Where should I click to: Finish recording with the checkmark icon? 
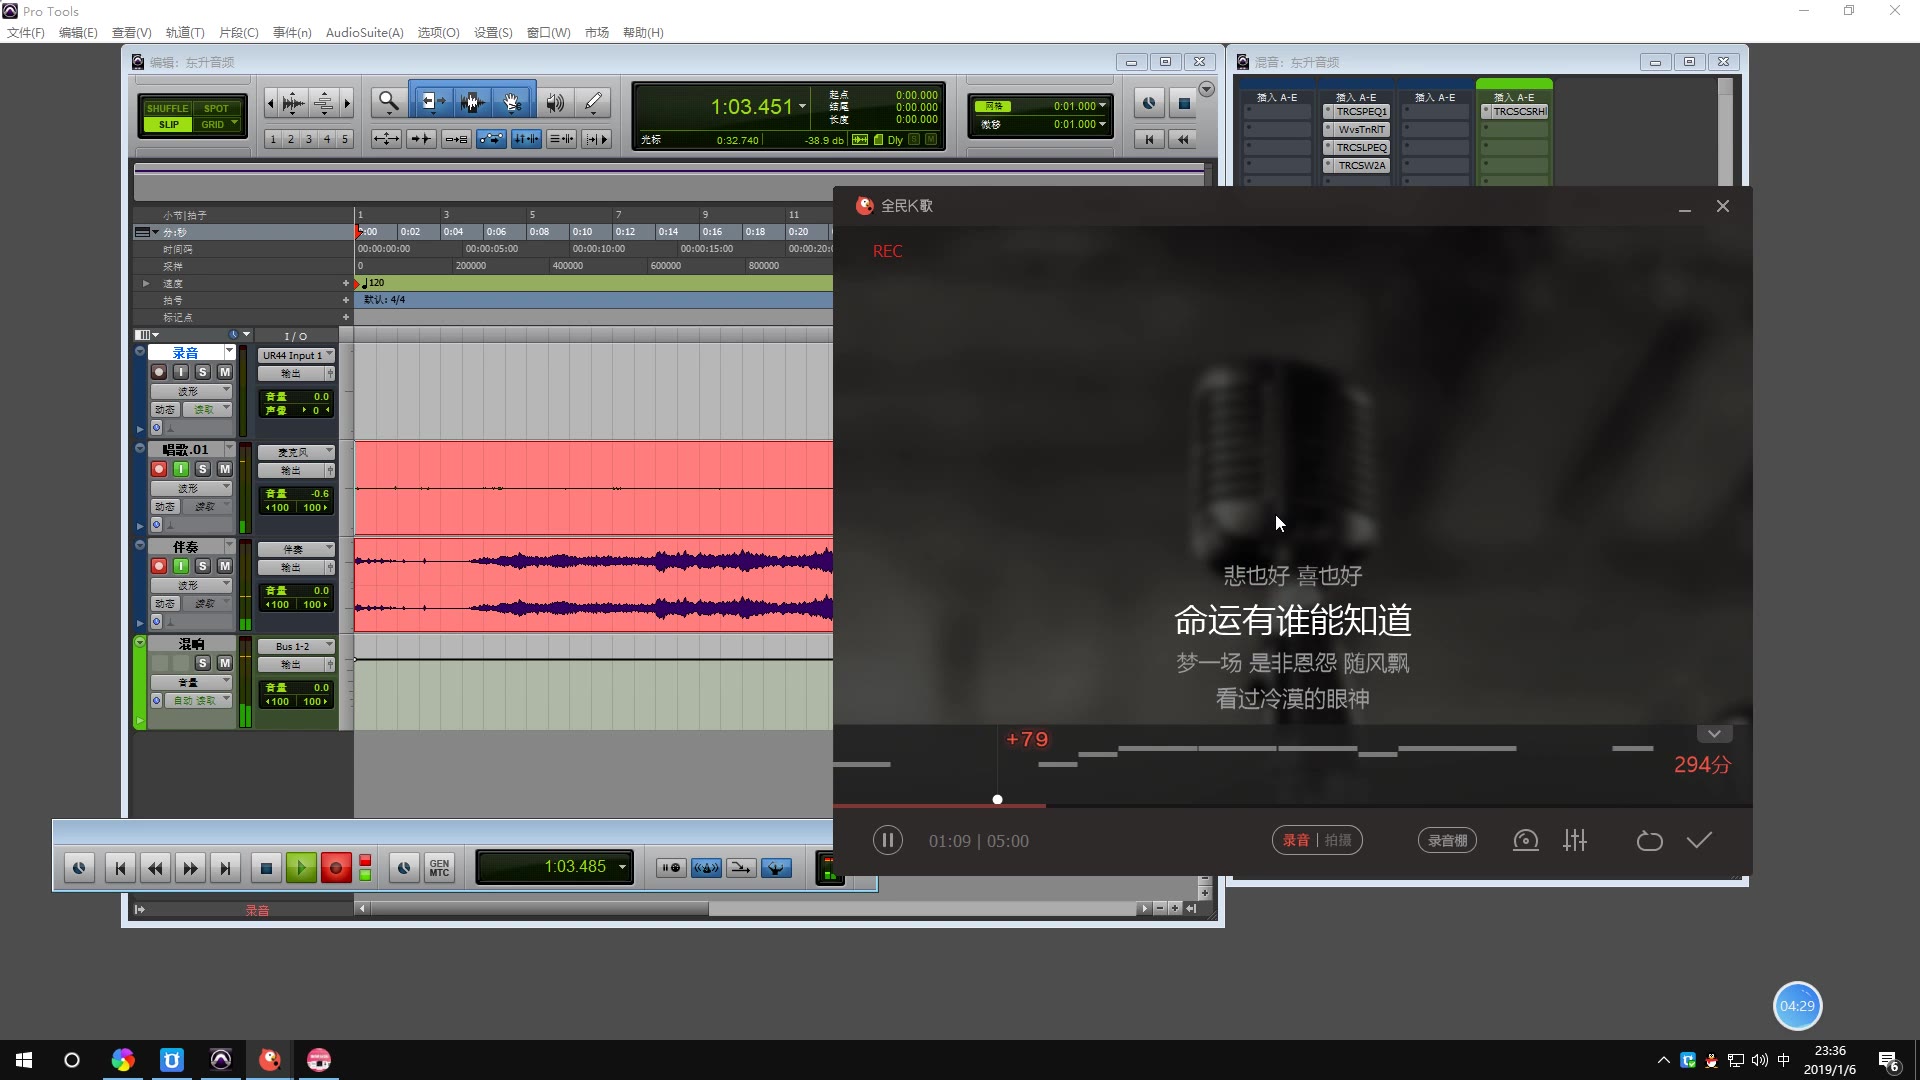[x=1699, y=840]
